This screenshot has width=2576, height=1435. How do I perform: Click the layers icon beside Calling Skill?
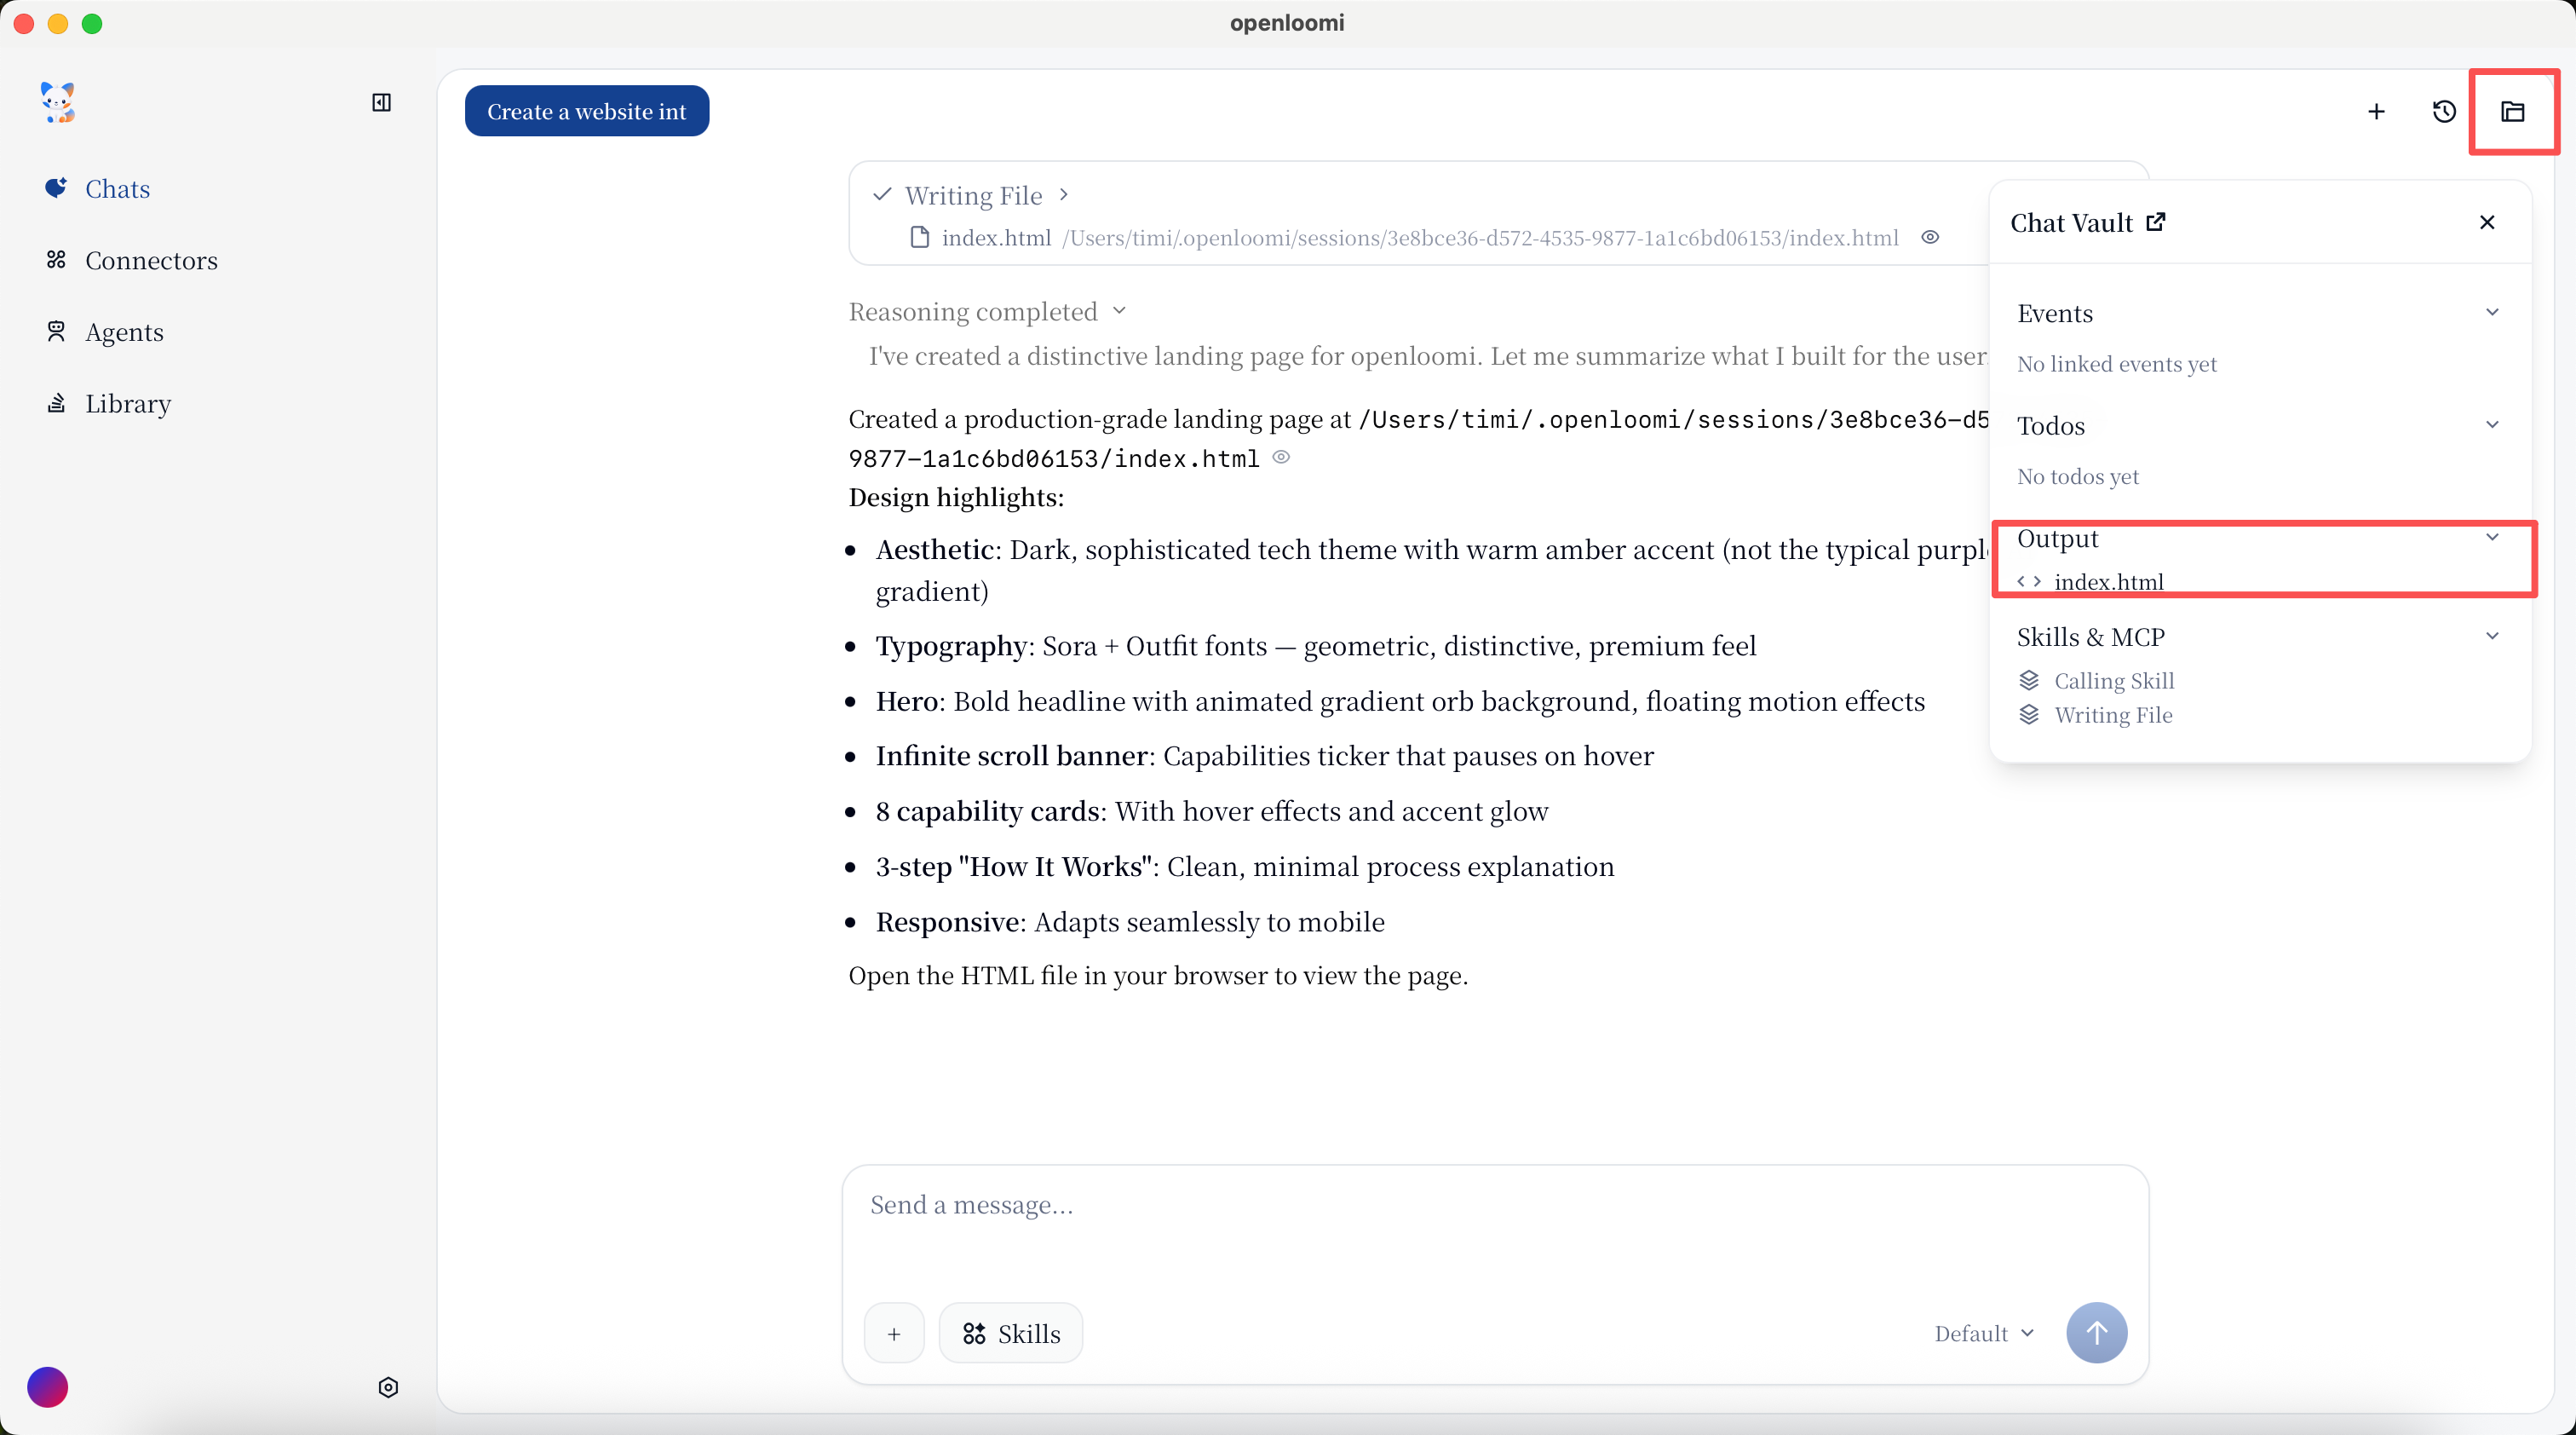pyautogui.click(x=2029, y=681)
